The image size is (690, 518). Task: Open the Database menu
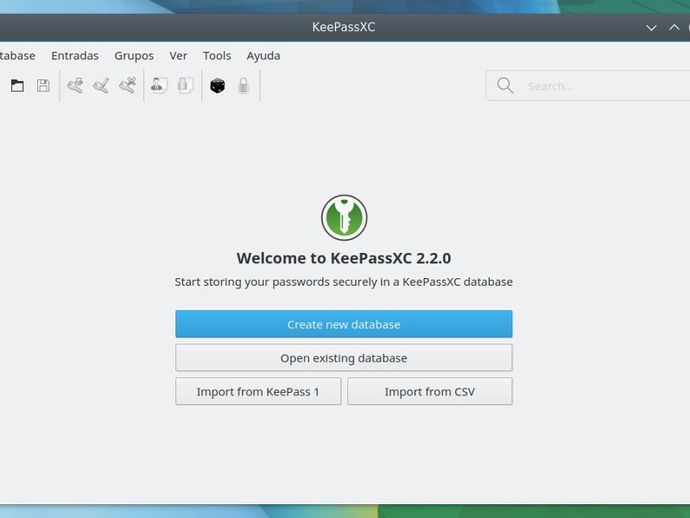[18, 55]
